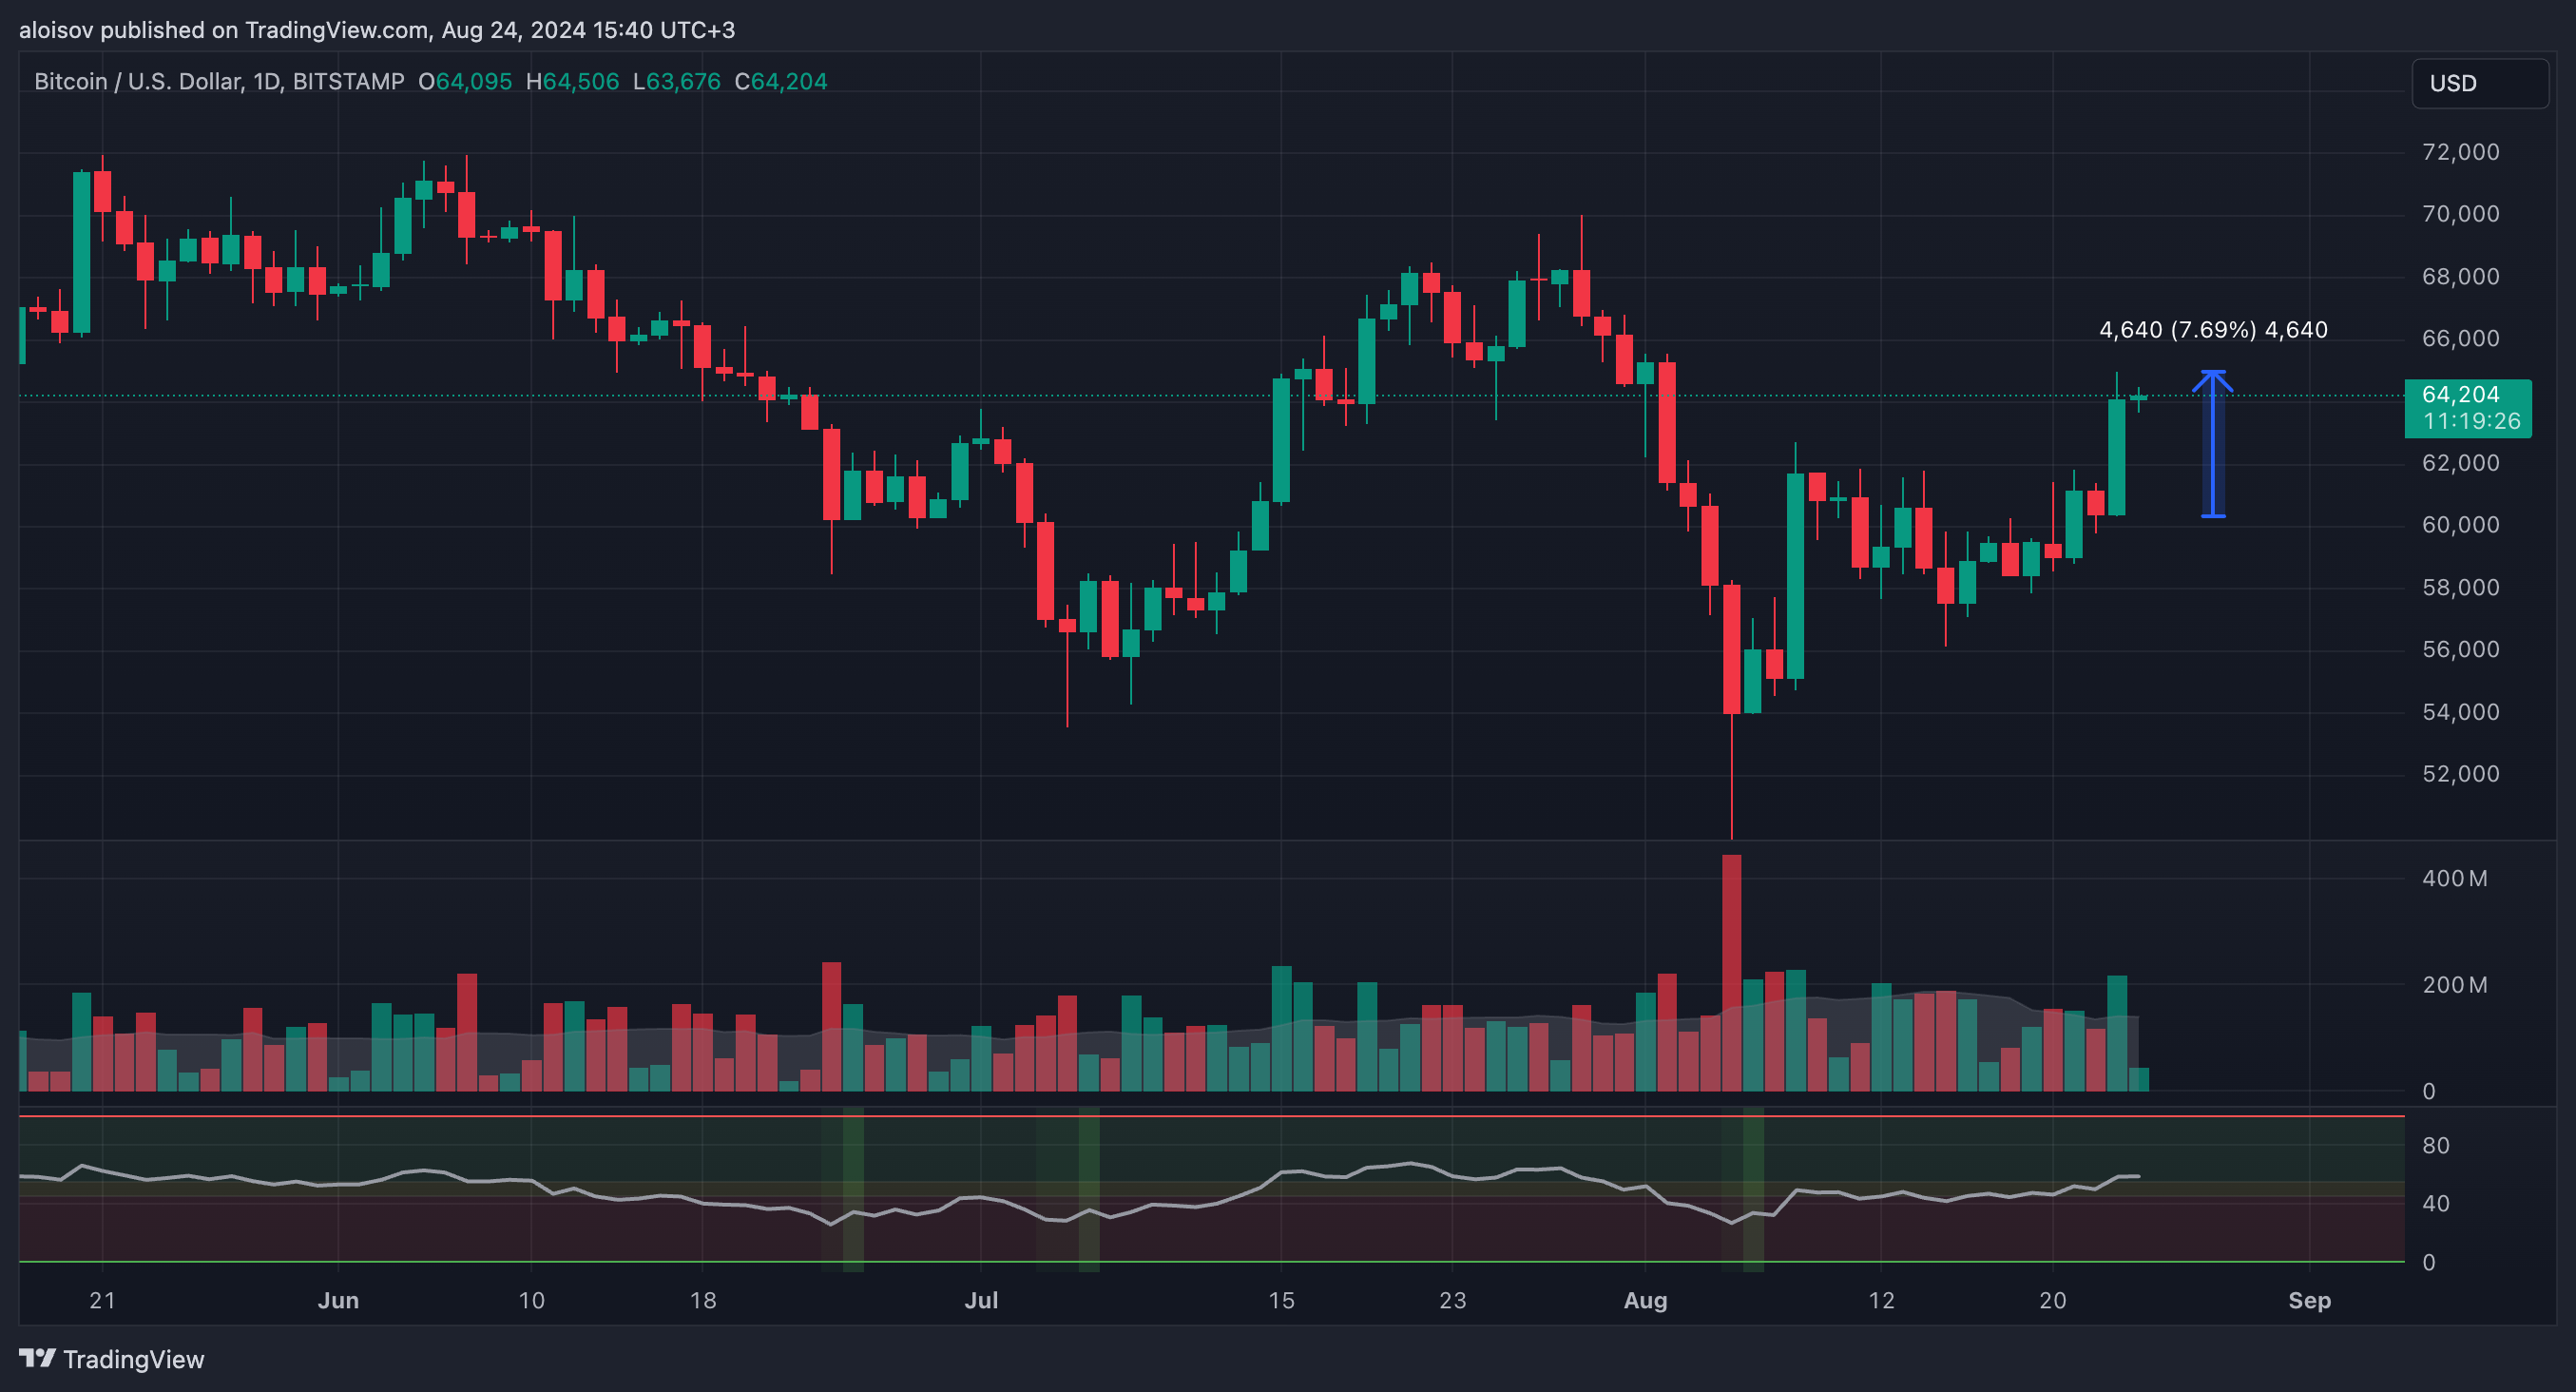Image resolution: width=2576 pixels, height=1392 pixels.
Task: Click the close price value C64,204
Action: (781, 81)
